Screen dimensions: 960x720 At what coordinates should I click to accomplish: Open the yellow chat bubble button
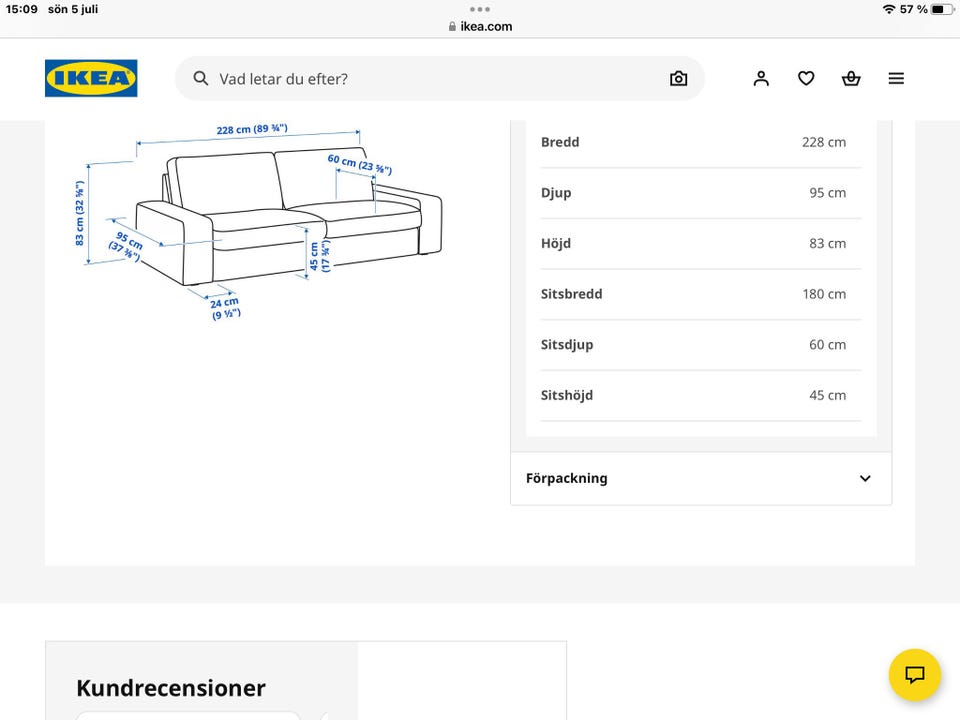915,675
